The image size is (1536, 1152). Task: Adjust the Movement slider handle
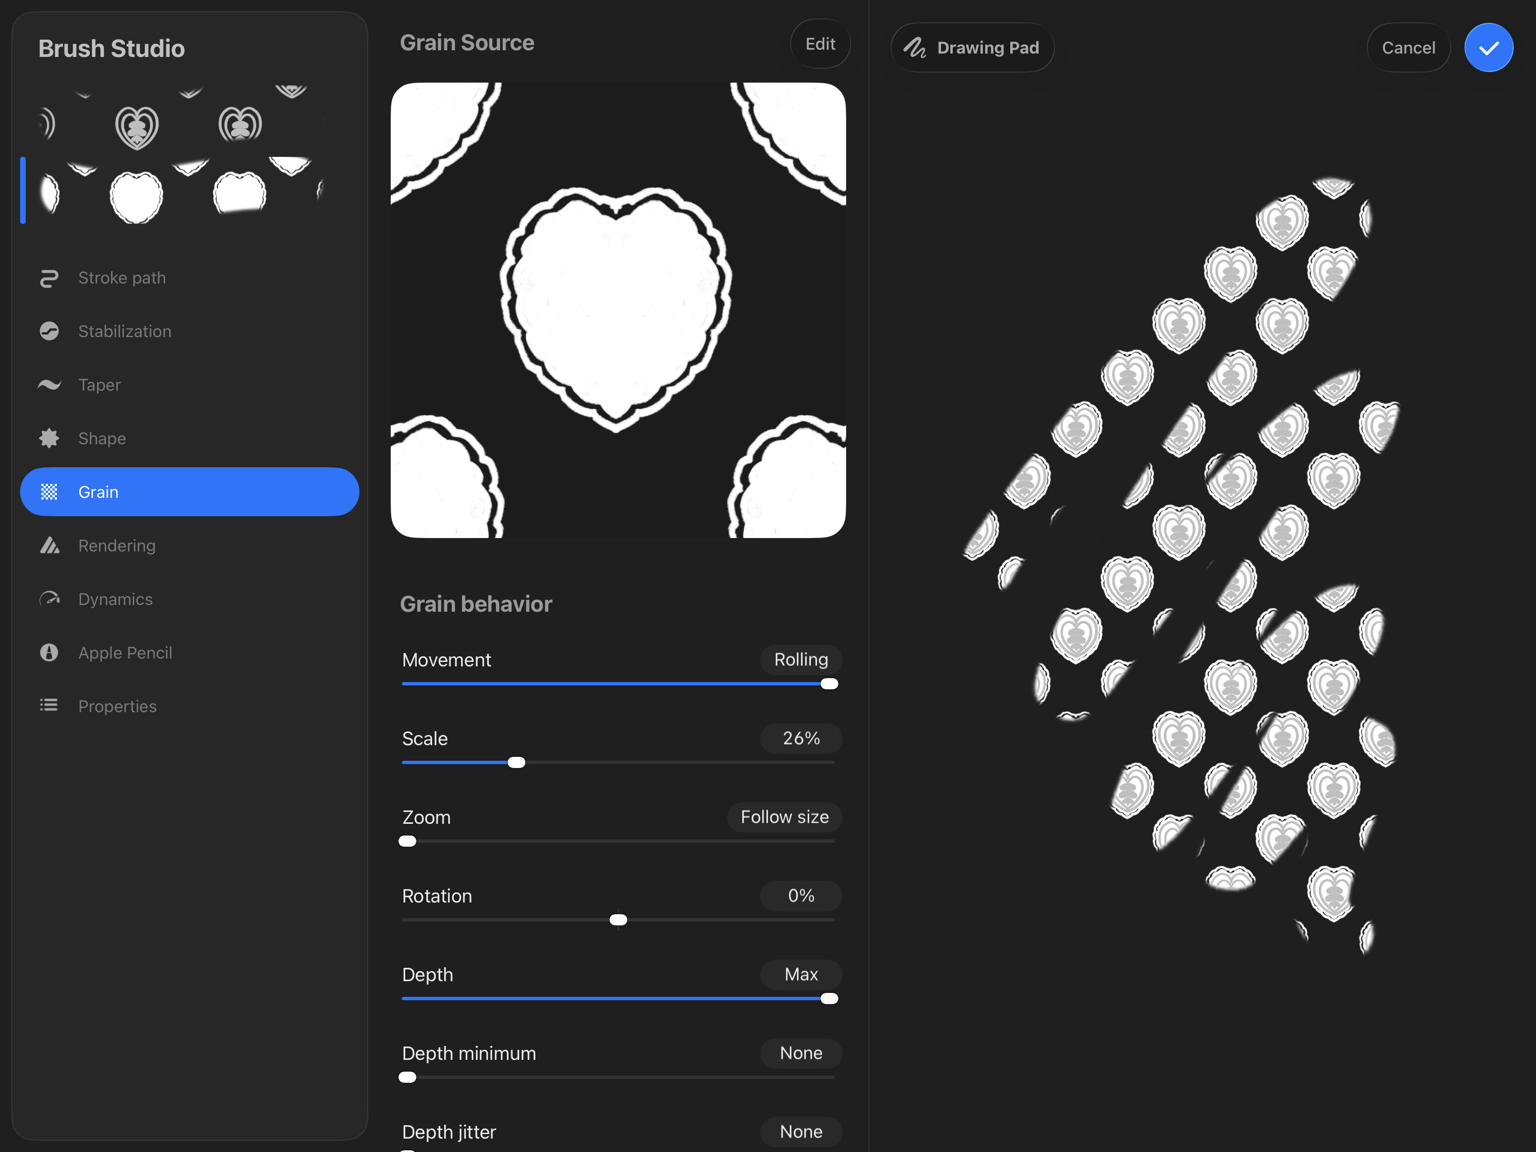click(x=829, y=684)
